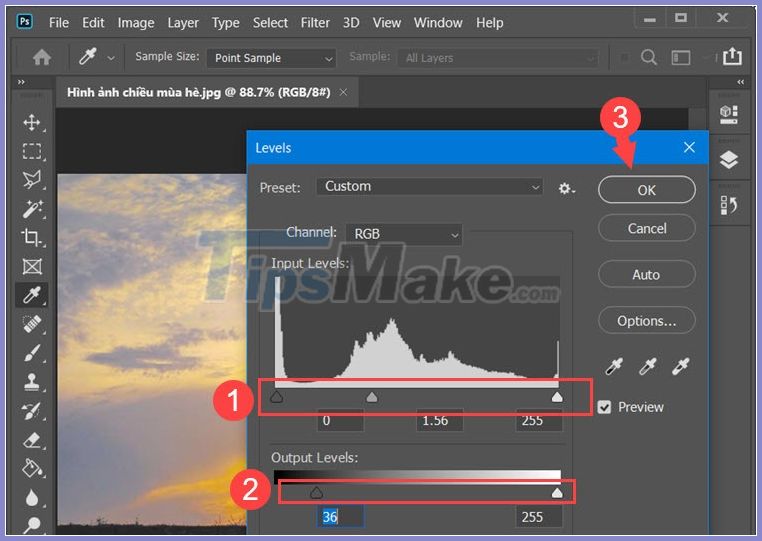Open the Sample Size Point Sample dropdown

(x=271, y=58)
